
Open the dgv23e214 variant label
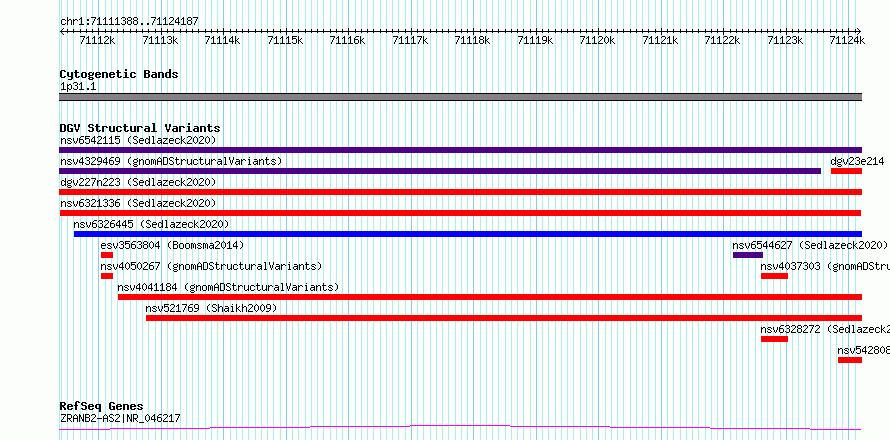[857, 161]
